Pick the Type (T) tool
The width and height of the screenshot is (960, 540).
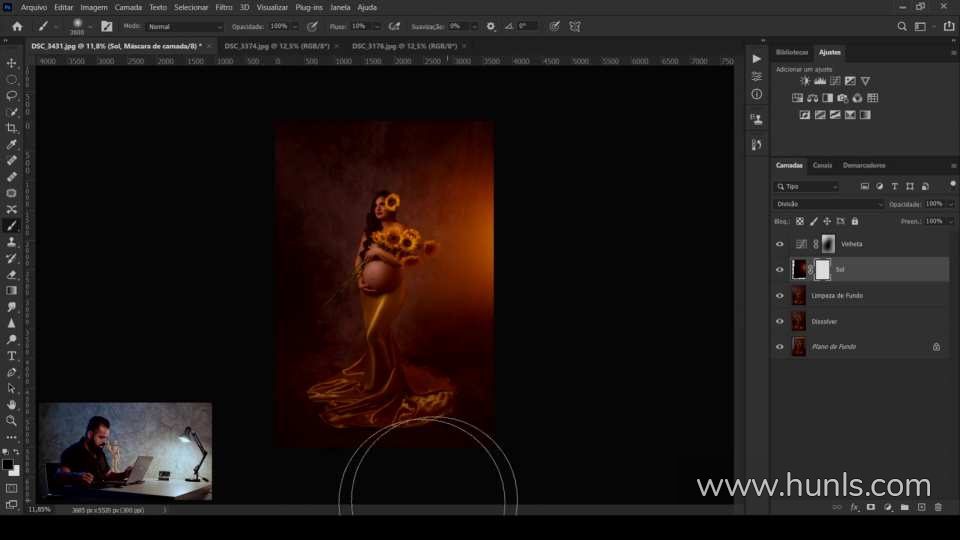[12, 356]
